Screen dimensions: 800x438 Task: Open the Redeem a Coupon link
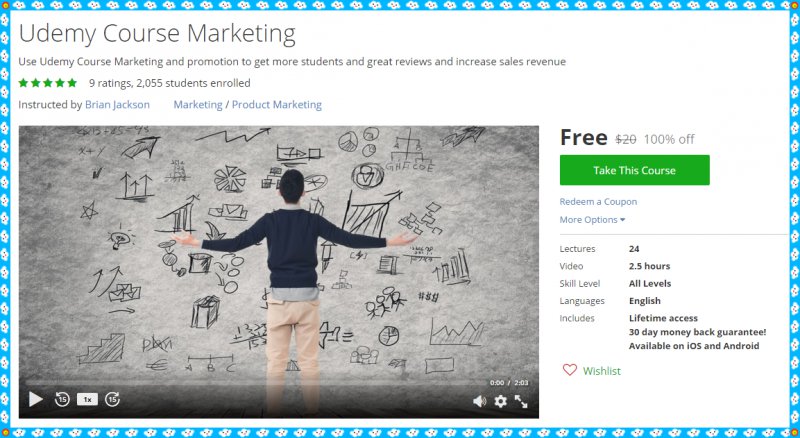click(598, 202)
